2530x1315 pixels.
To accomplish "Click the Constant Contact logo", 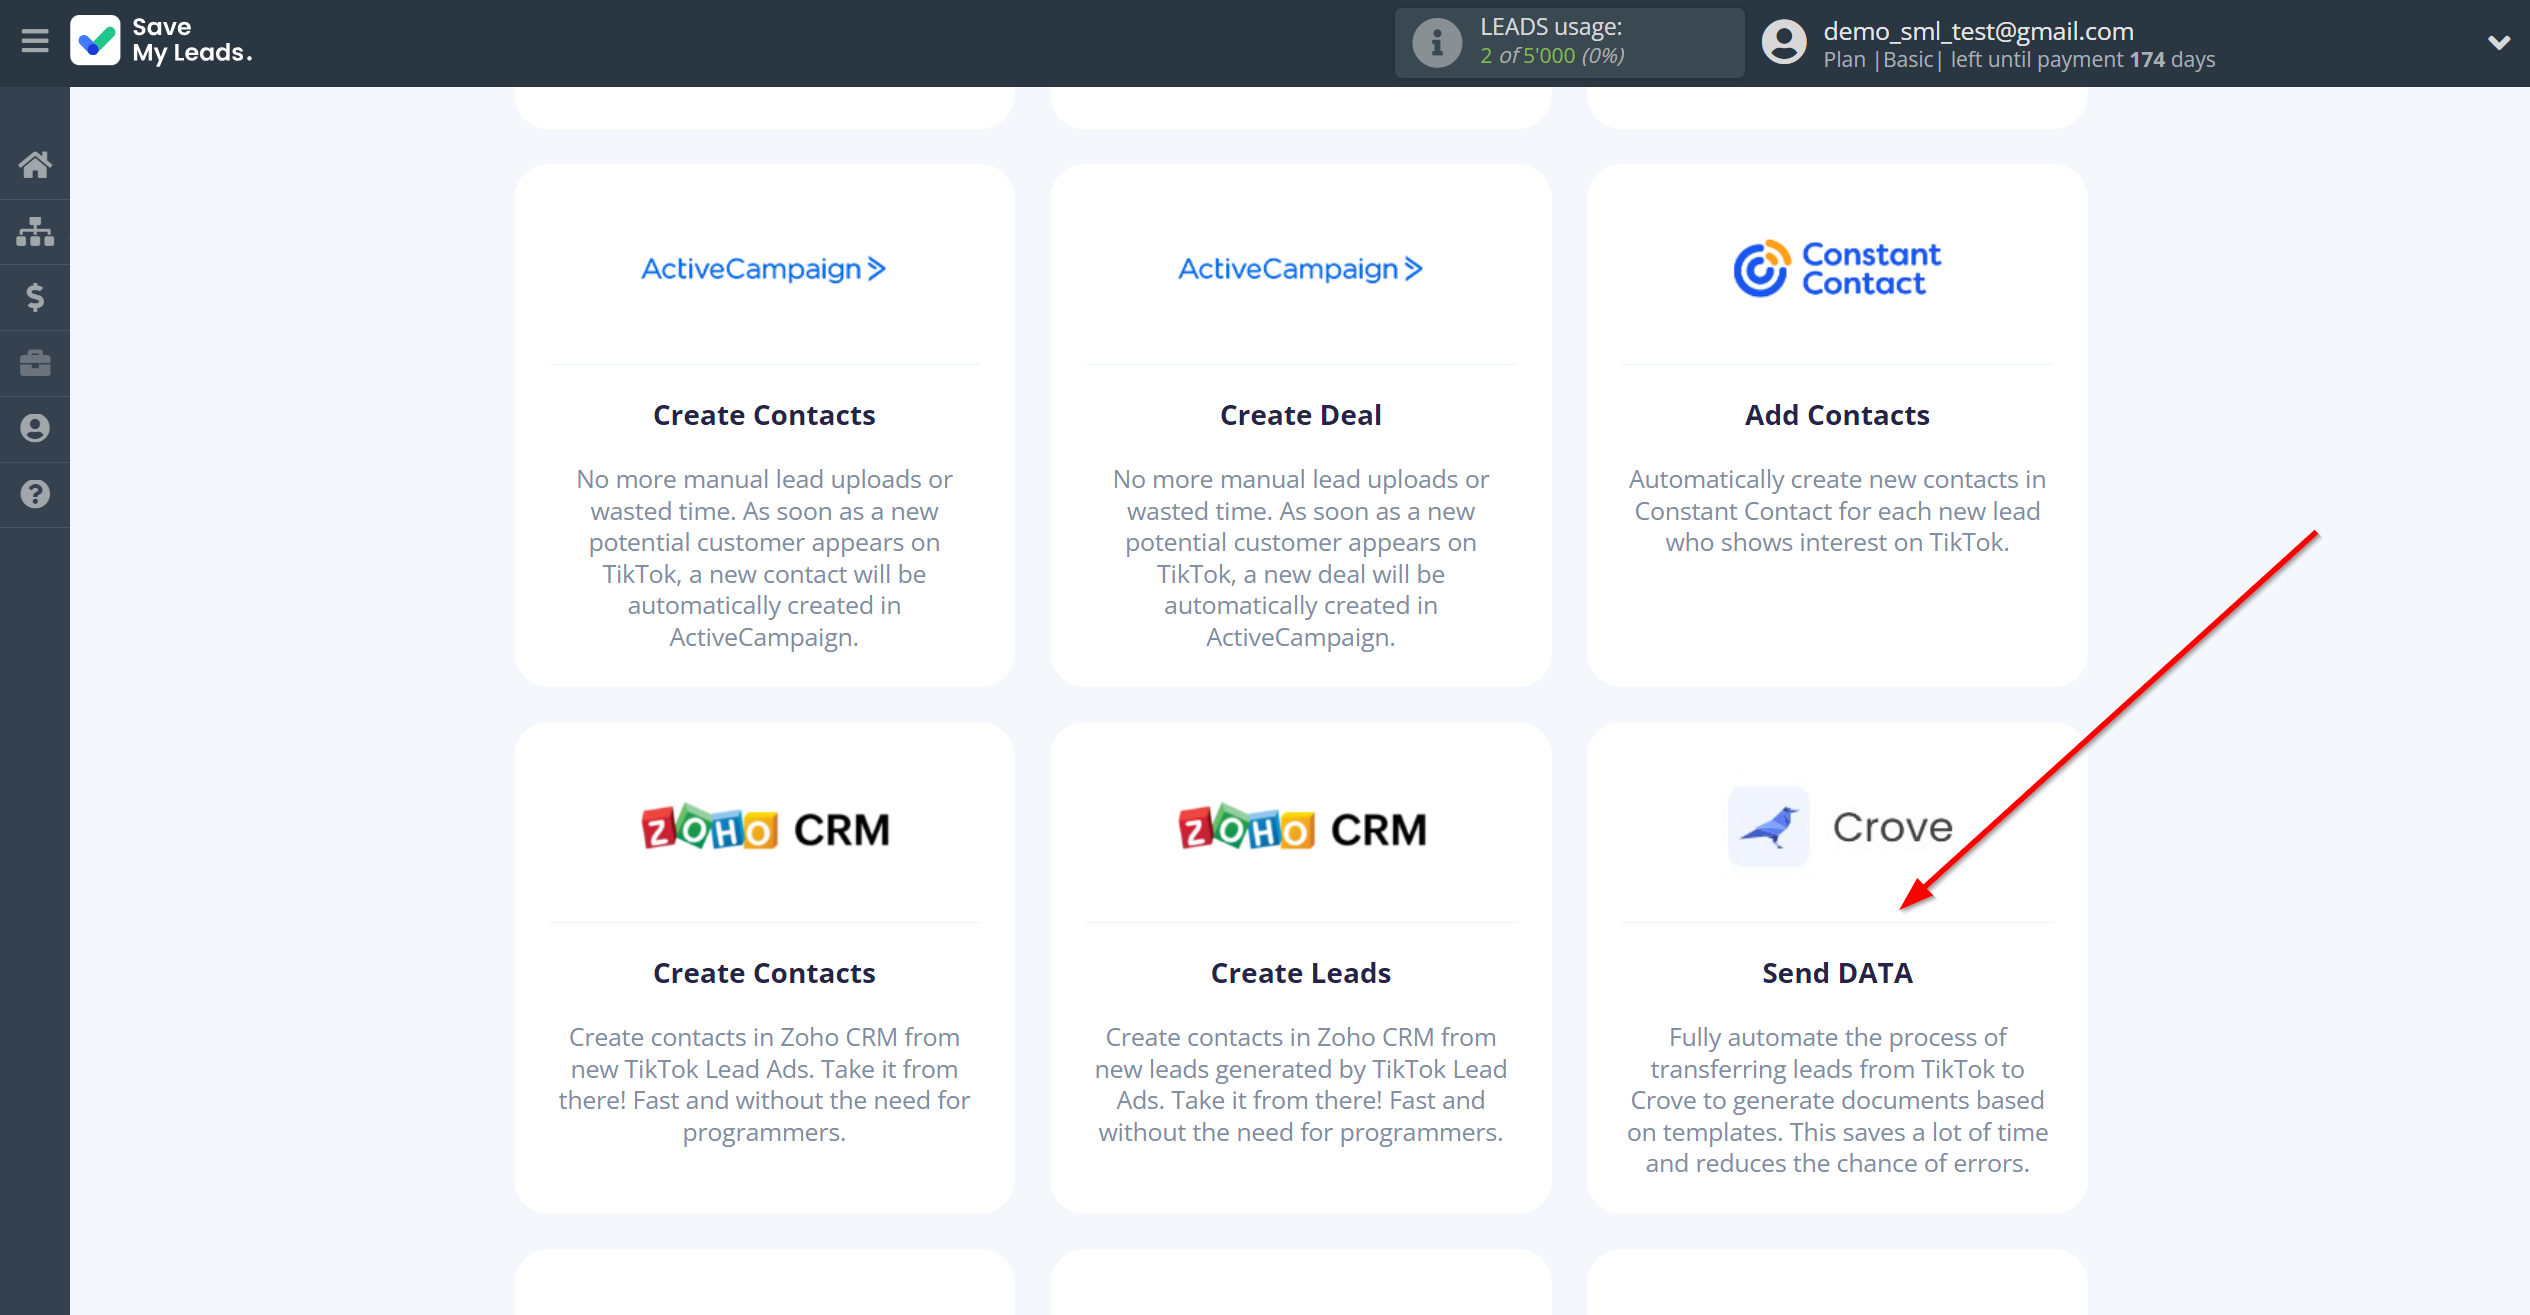I will (x=1837, y=269).
